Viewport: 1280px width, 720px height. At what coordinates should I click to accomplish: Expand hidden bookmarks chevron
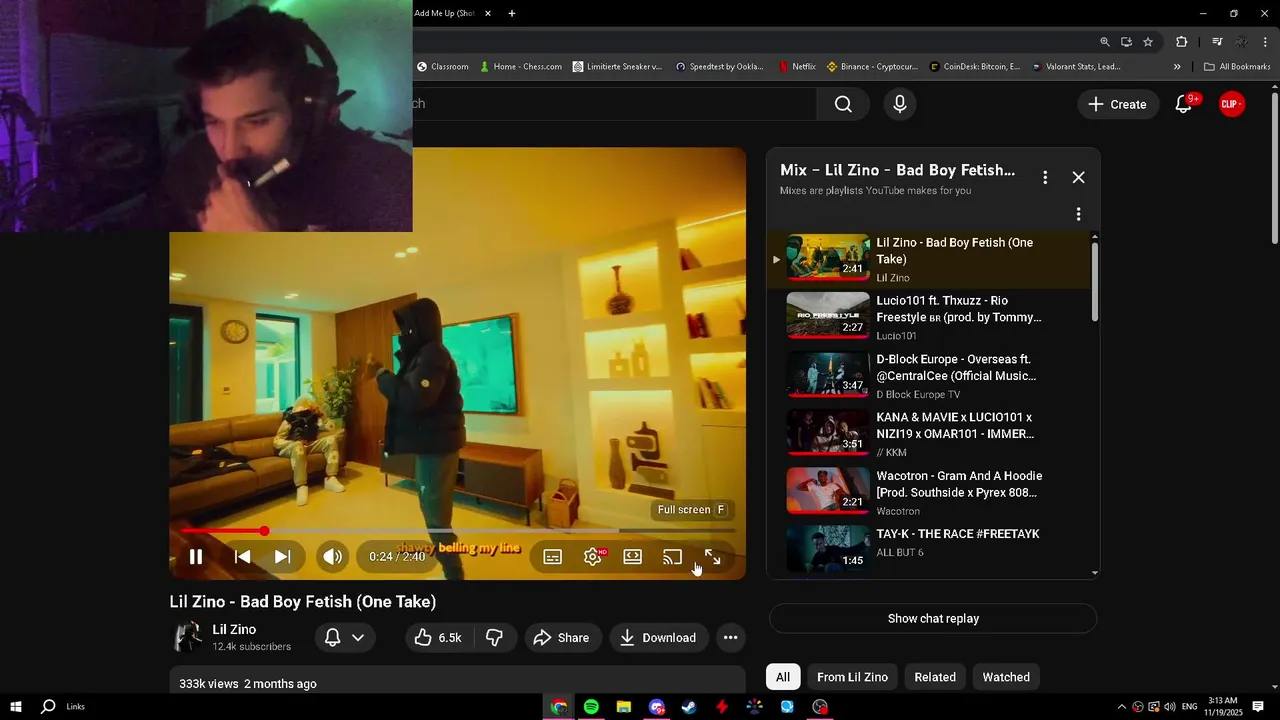click(x=1177, y=67)
